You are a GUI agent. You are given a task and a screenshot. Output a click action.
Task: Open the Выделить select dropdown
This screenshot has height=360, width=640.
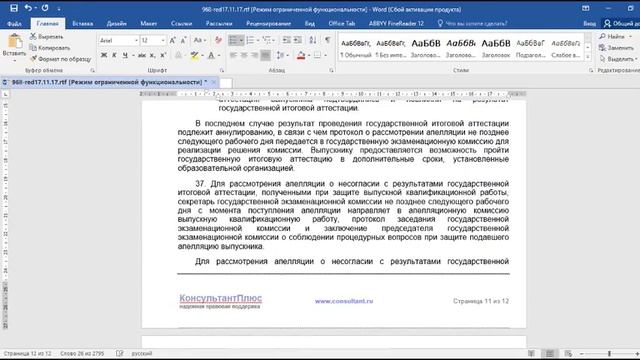coord(619,59)
